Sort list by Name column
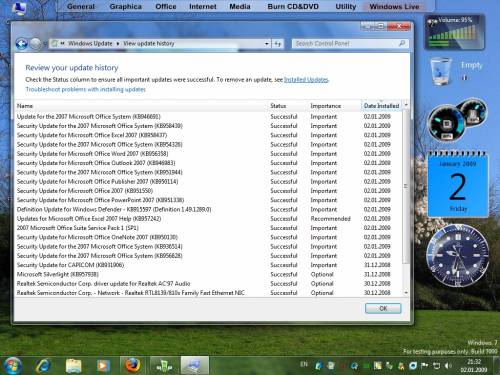500x375 pixels. click(141, 106)
